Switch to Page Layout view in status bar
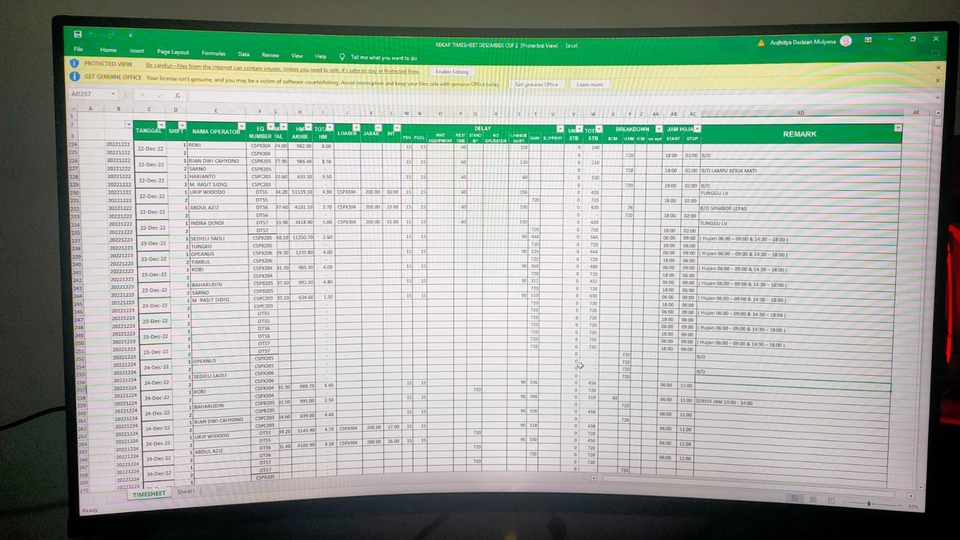960x540 pixels. point(812,500)
